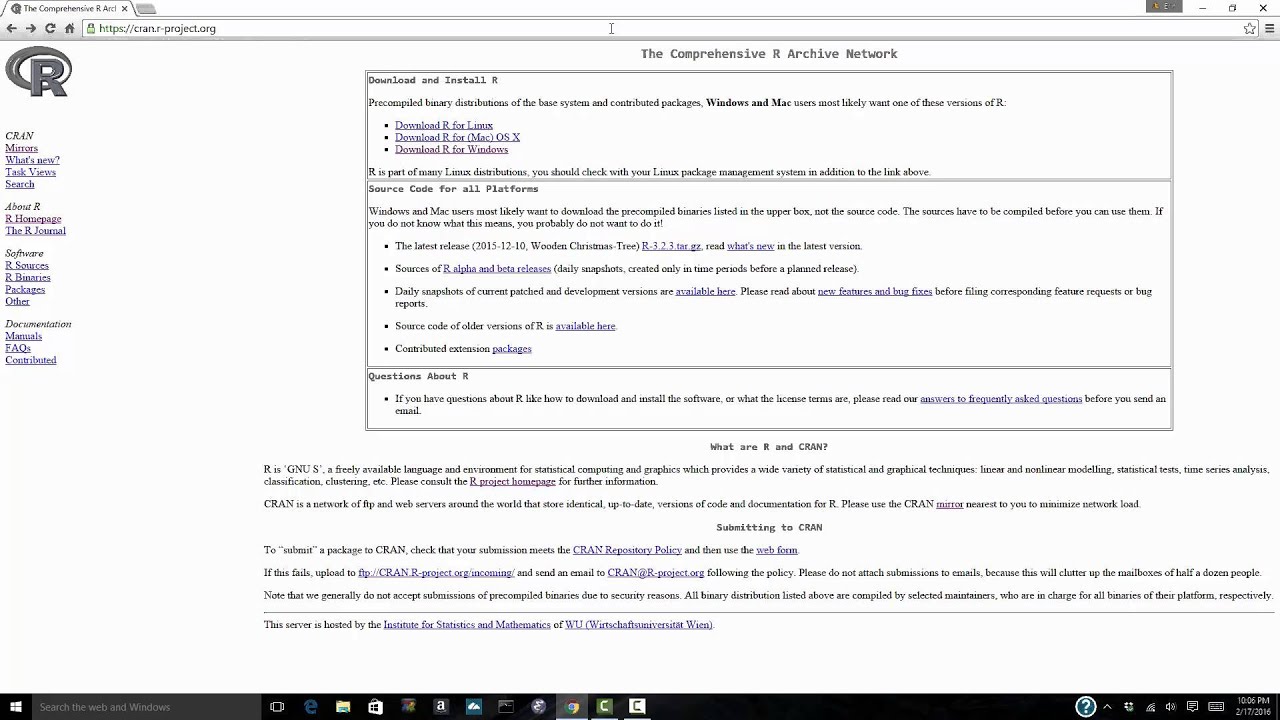
Task: Open The R Journal in the sidebar
Action: click(35, 231)
